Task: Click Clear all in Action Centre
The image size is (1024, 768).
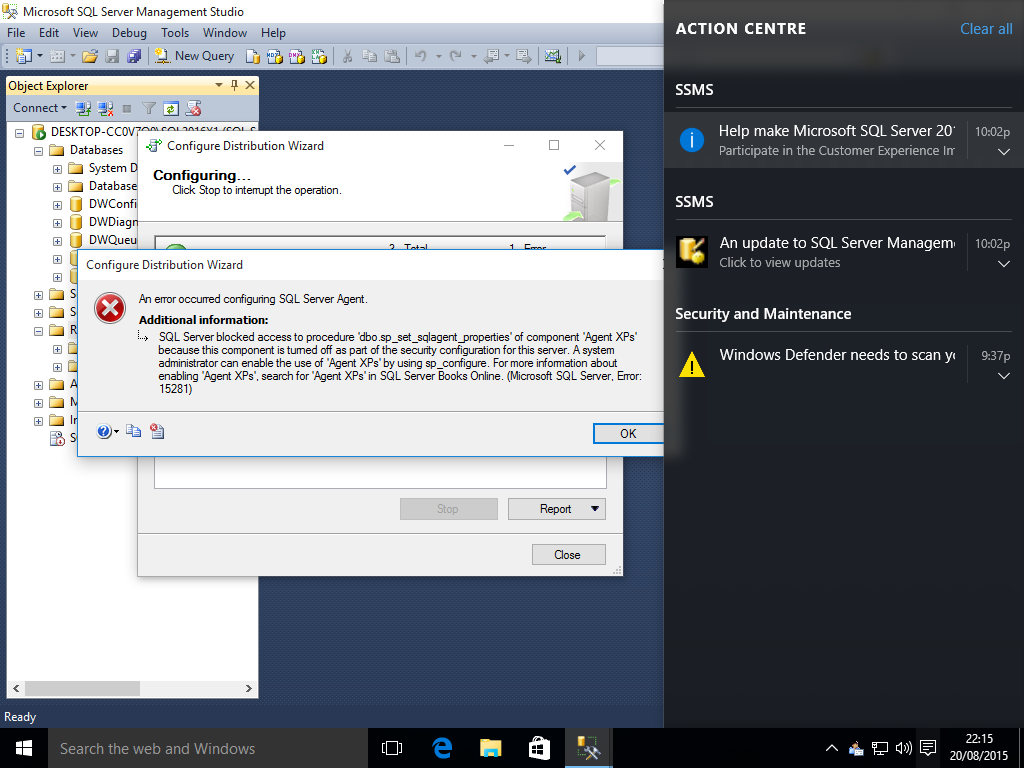Action: coord(985,28)
